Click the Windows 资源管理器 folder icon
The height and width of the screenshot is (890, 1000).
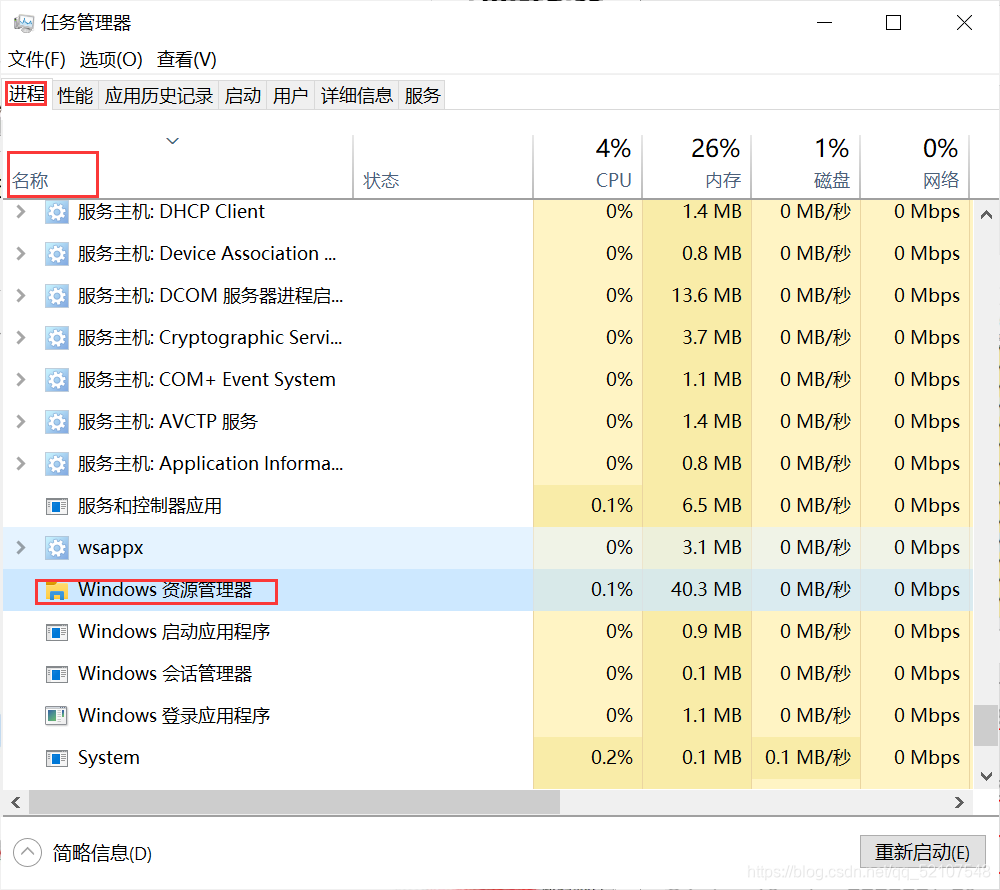57,591
